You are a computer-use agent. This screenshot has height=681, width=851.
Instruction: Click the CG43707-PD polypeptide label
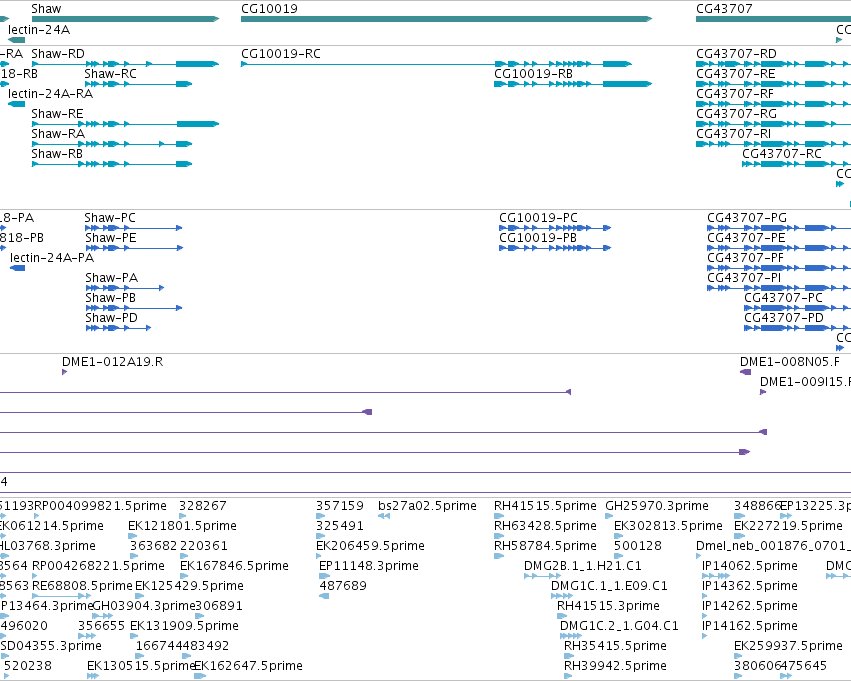(x=784, y=319)
